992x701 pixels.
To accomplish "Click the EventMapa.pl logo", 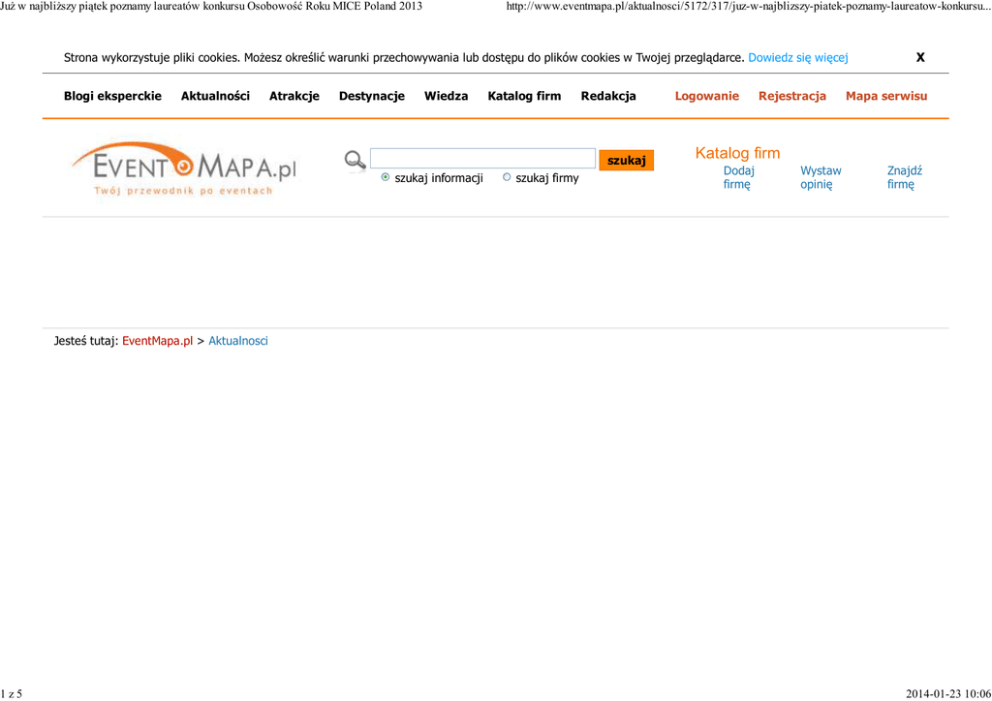I will click(184, 168).
